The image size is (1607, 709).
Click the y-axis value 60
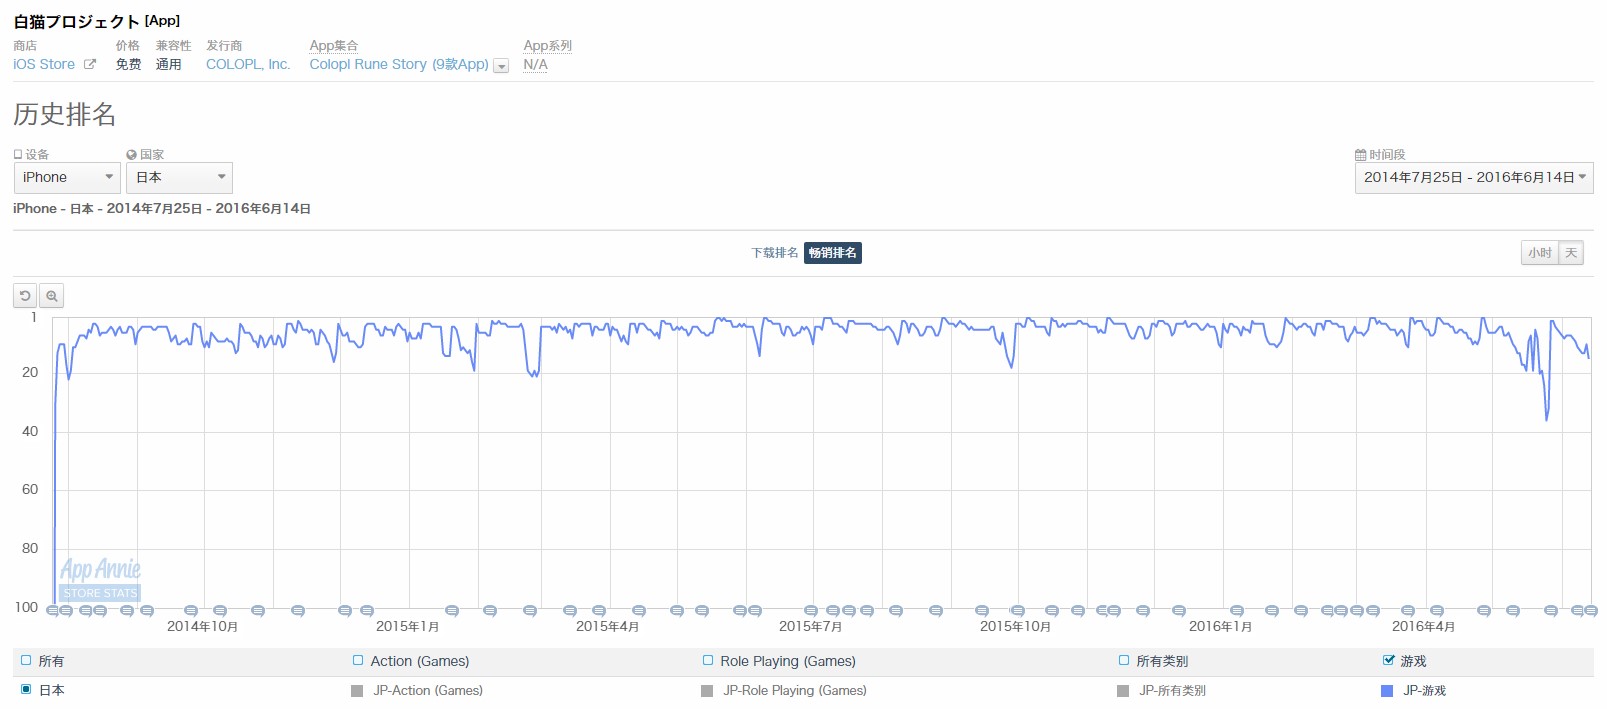(x=30, y=489)
